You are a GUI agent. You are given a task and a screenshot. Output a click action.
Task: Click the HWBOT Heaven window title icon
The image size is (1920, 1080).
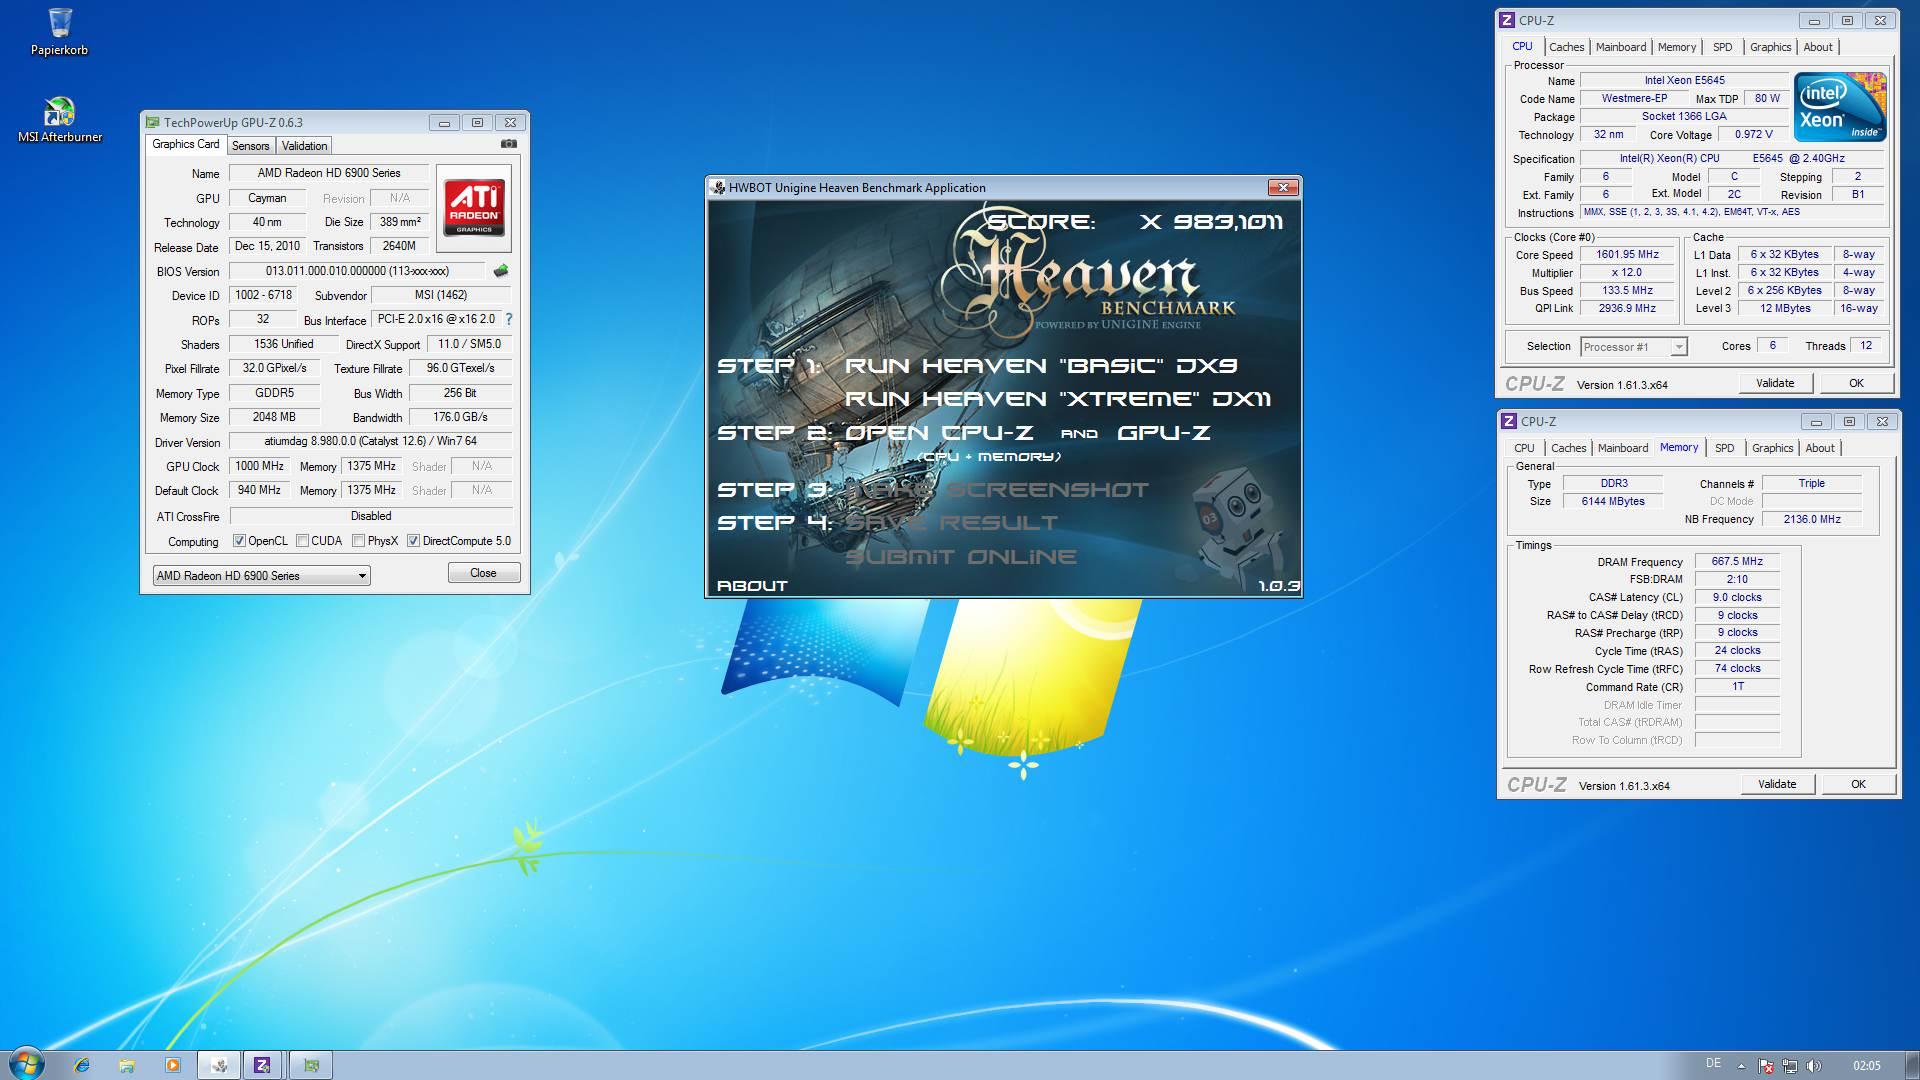click(x=718, y=187)
